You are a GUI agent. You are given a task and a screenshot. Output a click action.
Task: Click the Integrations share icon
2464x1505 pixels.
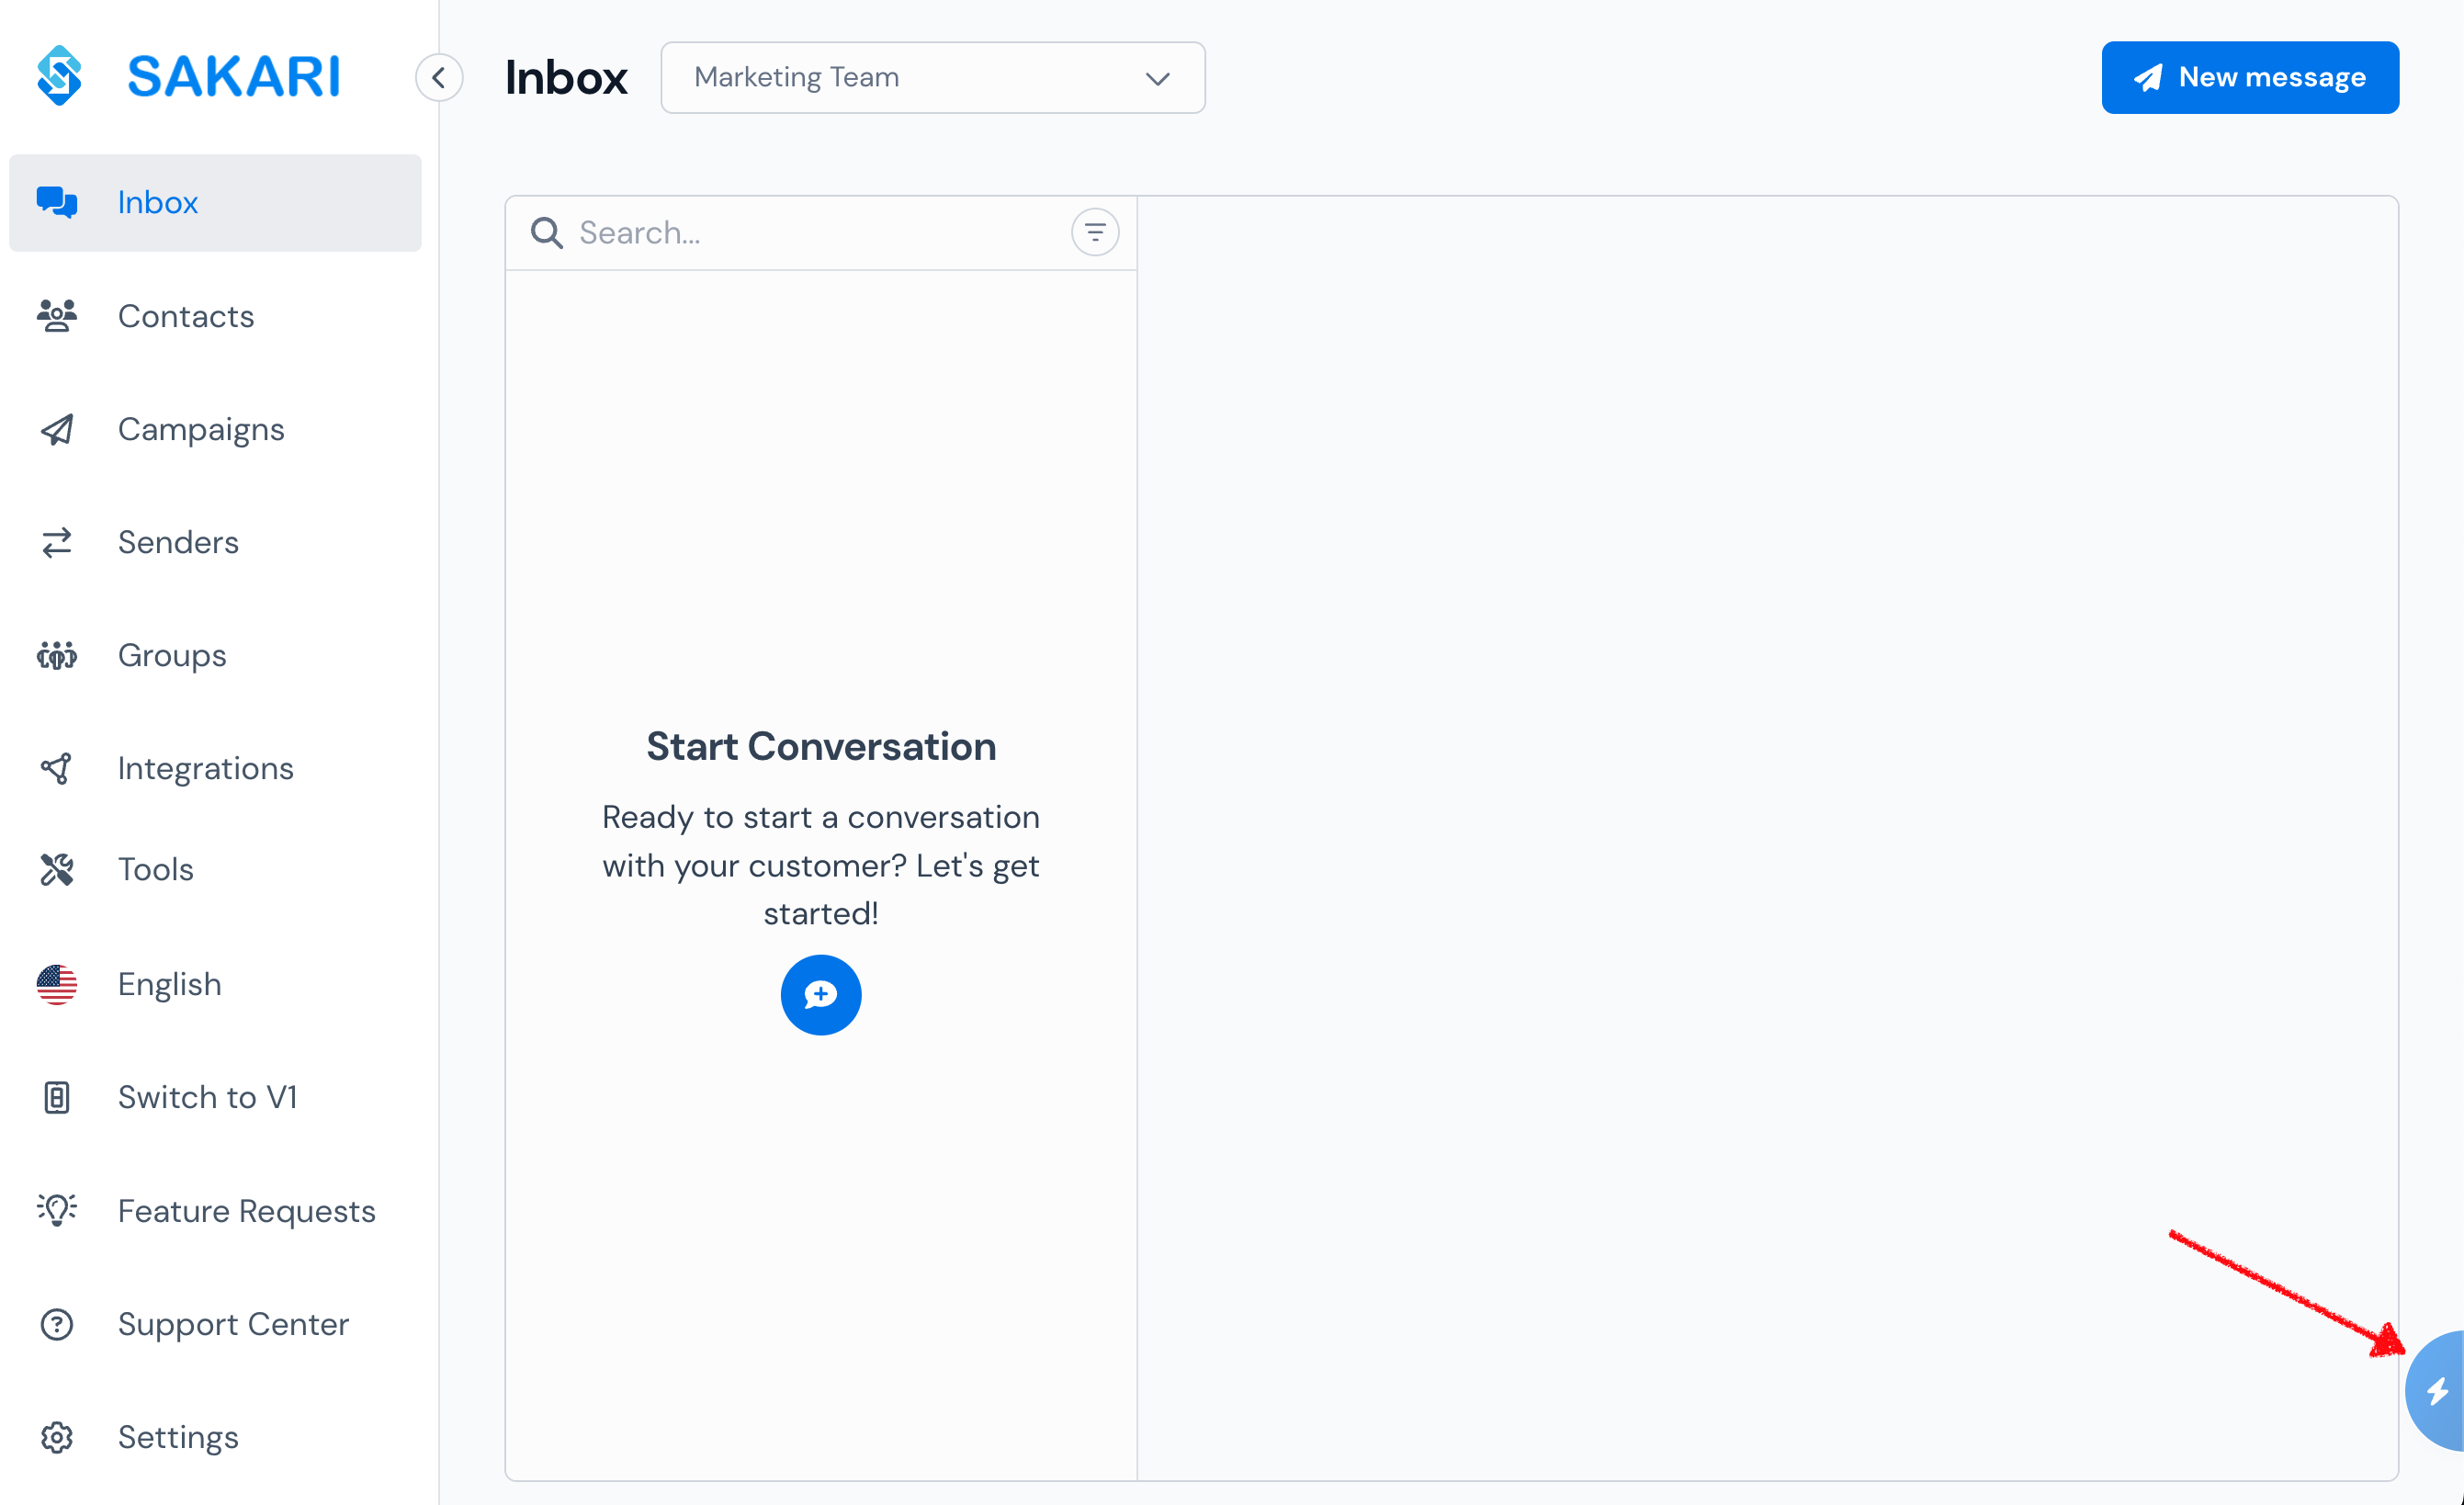pyautogui.click(x=56, y=768)
